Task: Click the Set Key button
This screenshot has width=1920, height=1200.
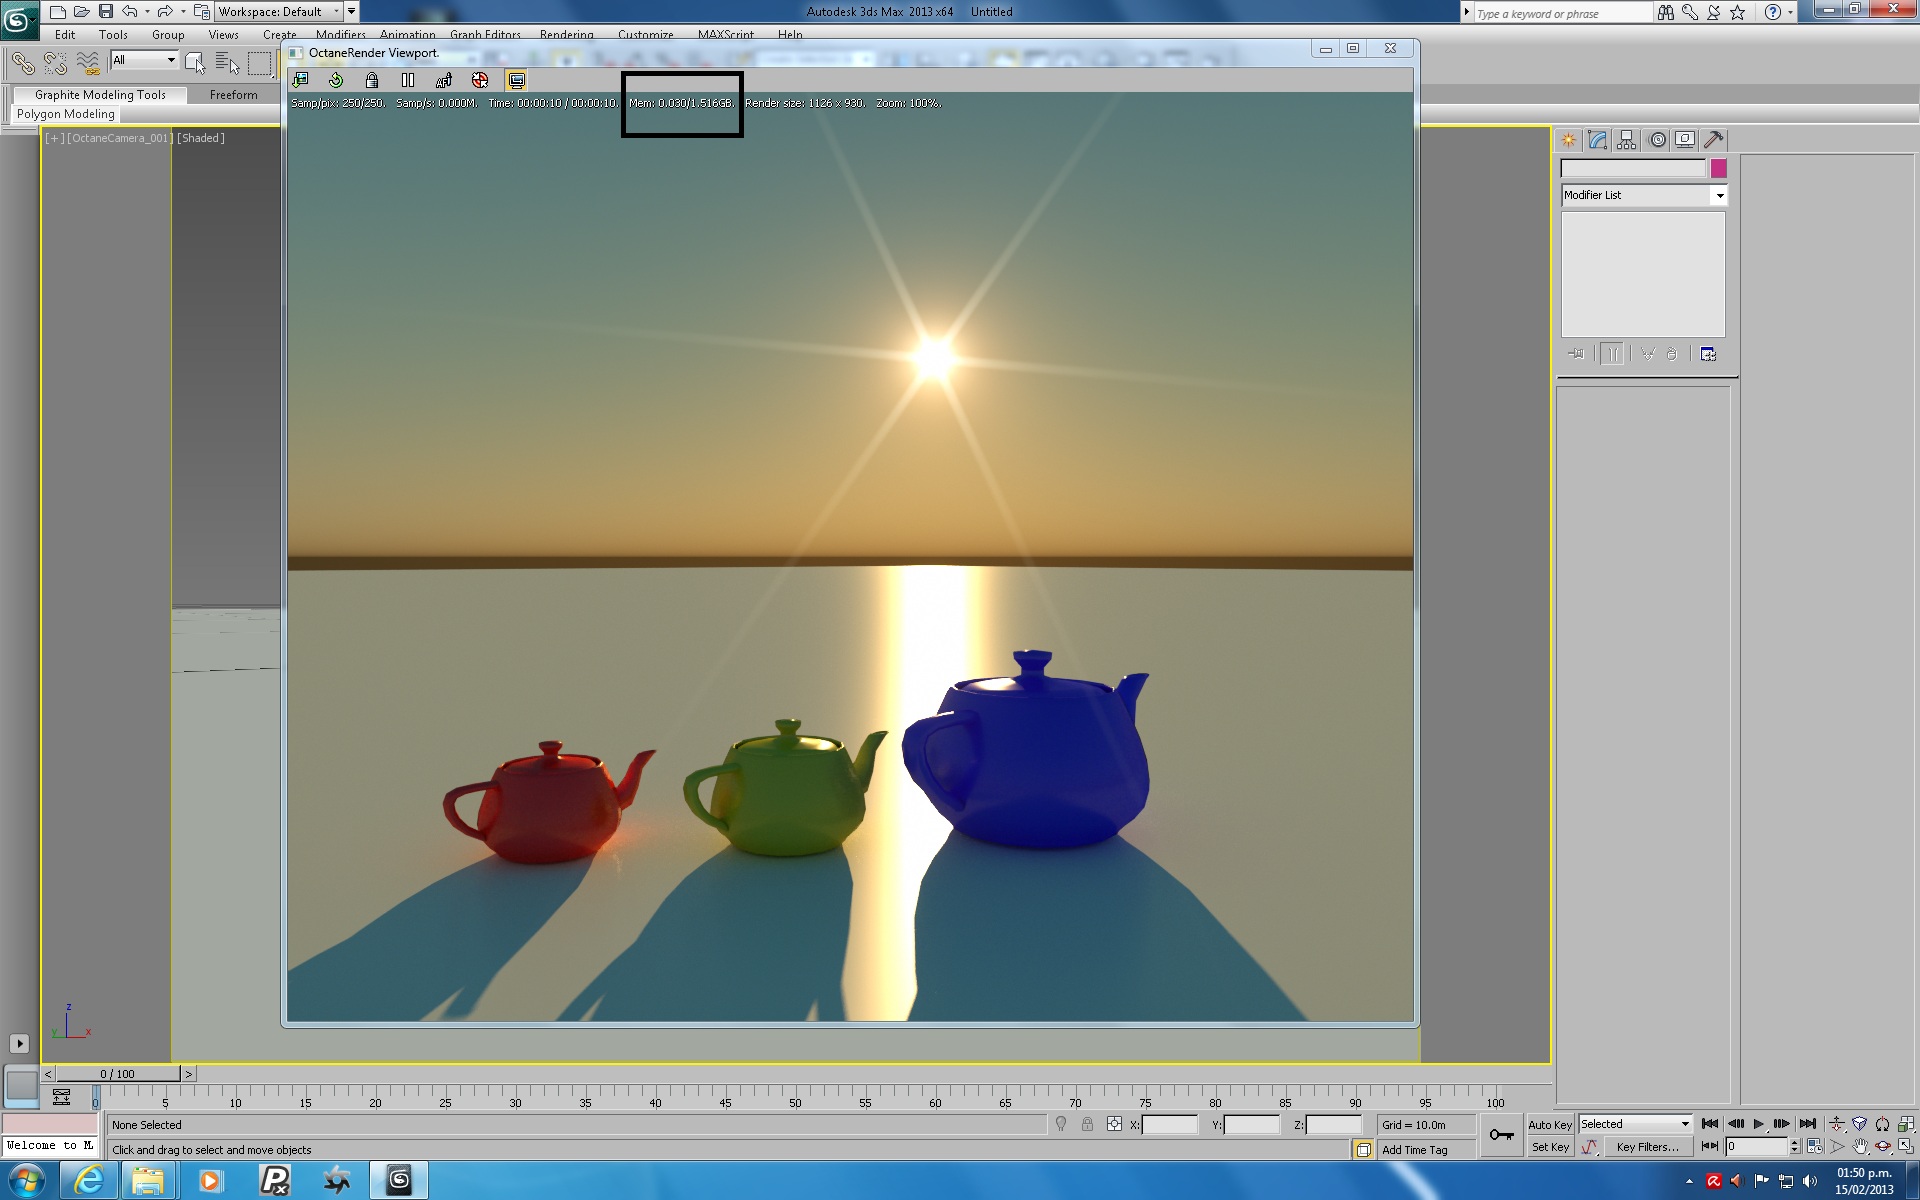Action: [1549, 1147]
